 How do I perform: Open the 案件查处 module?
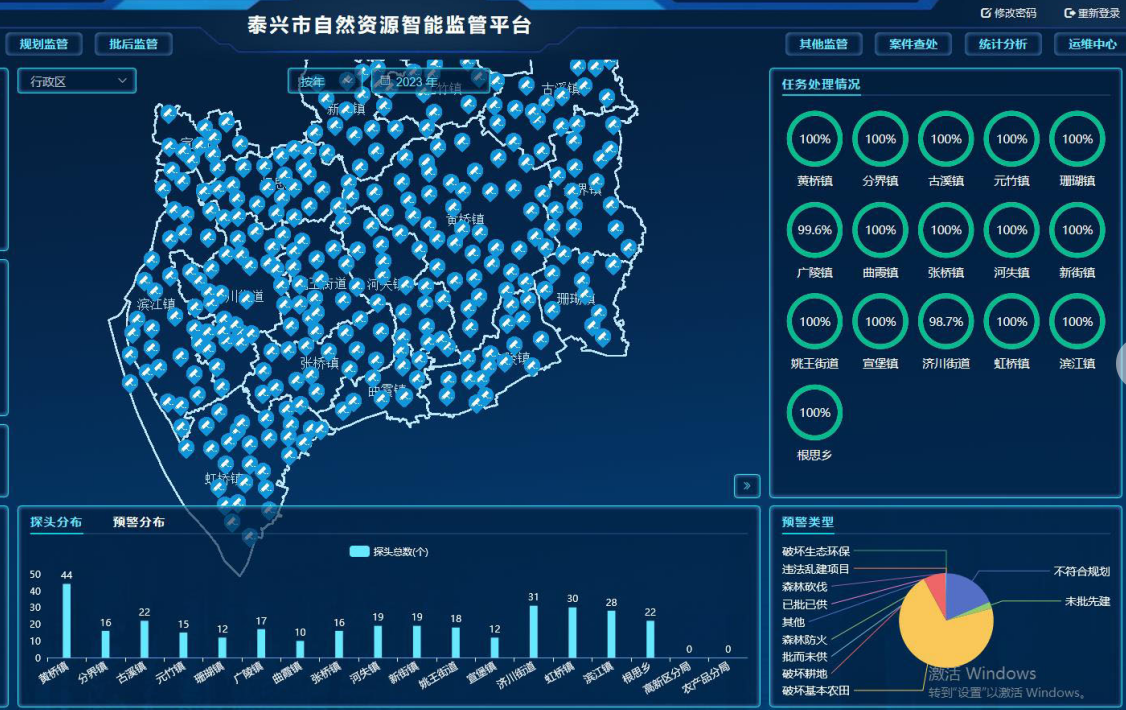[913, 44]
